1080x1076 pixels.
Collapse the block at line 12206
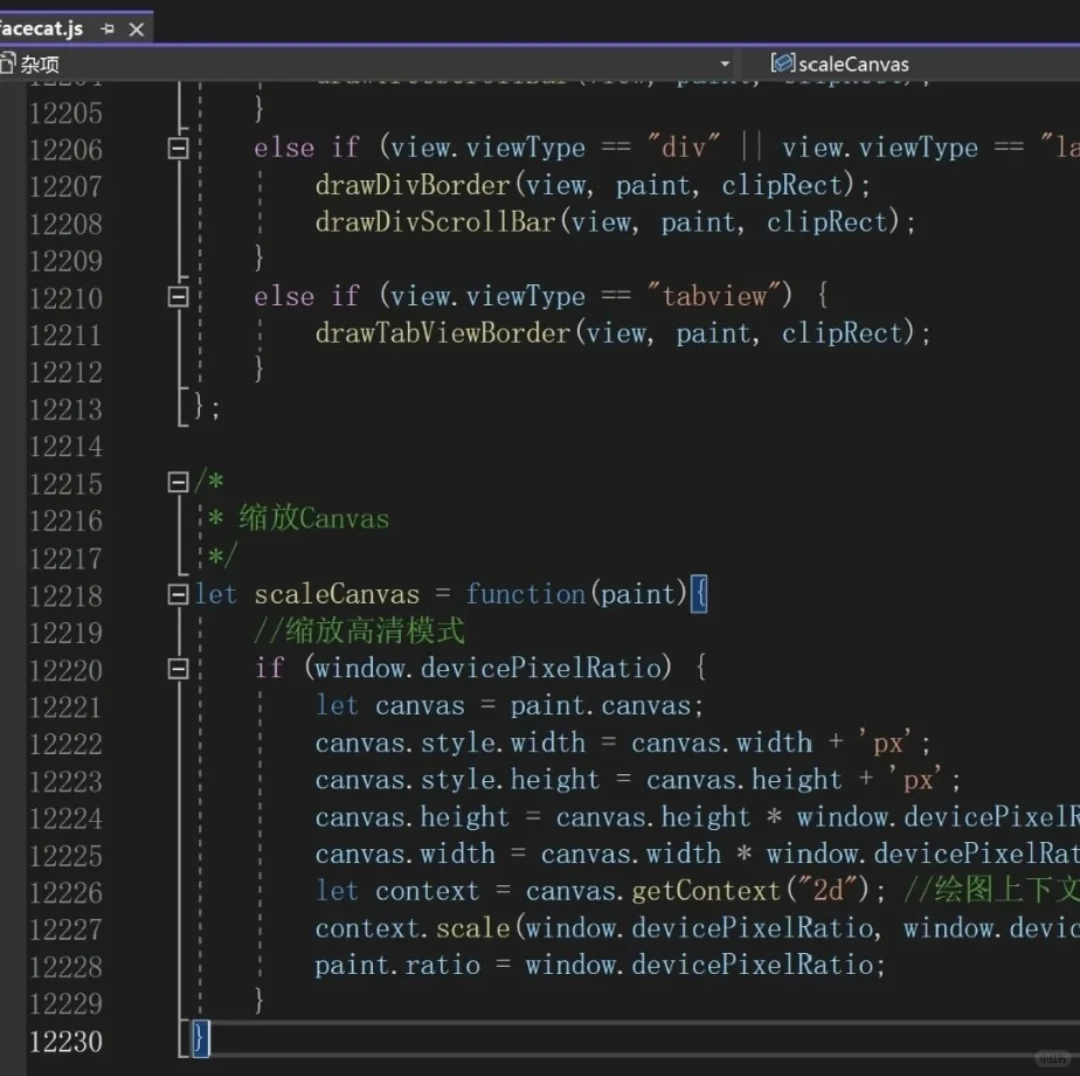(x=178, y=147)
